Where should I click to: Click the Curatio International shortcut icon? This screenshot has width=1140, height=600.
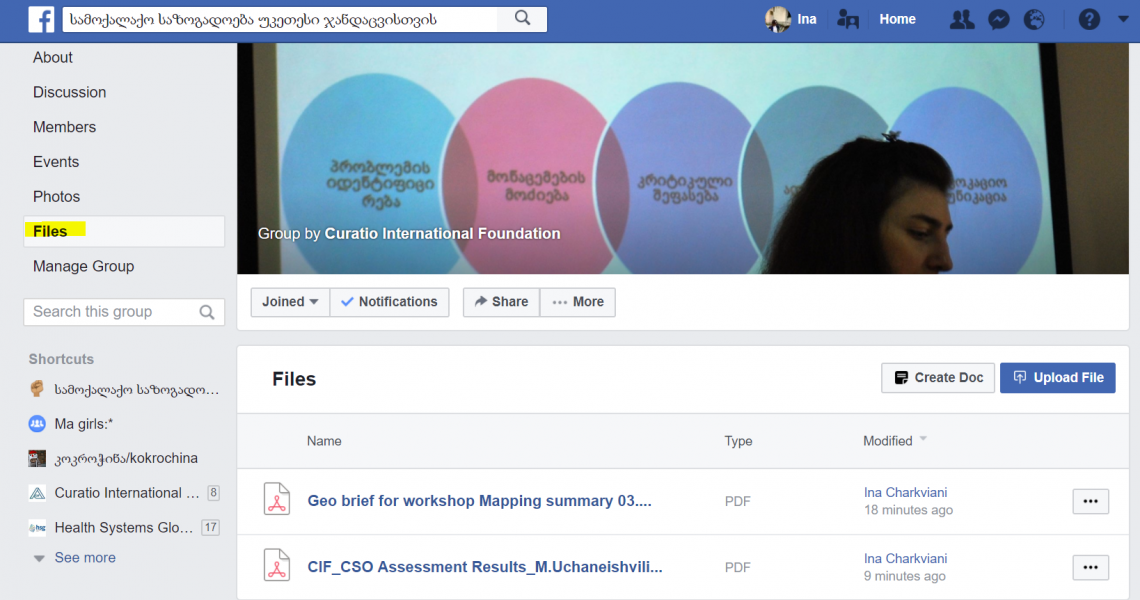click(x=37, y=493)
